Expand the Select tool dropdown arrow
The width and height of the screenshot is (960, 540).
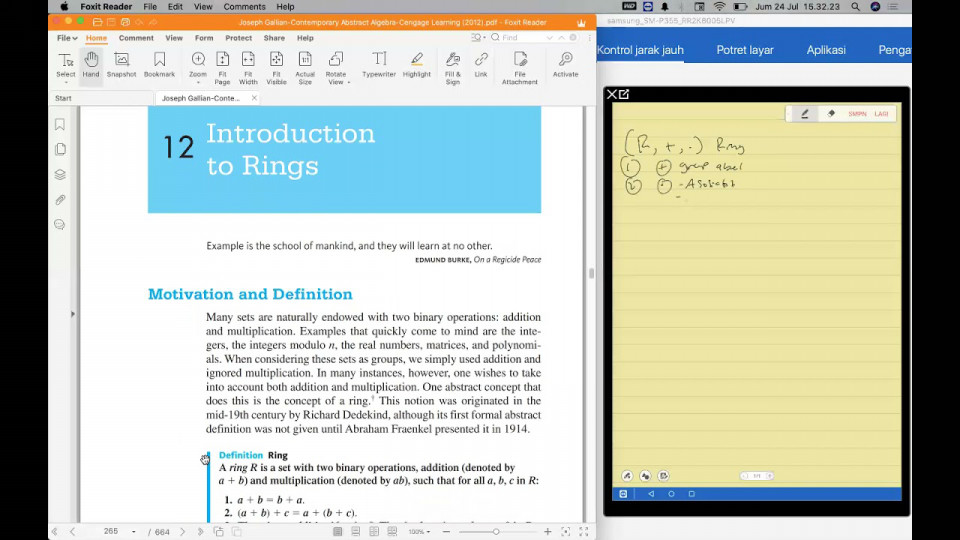pyautogui.click(x=66, y=83)
